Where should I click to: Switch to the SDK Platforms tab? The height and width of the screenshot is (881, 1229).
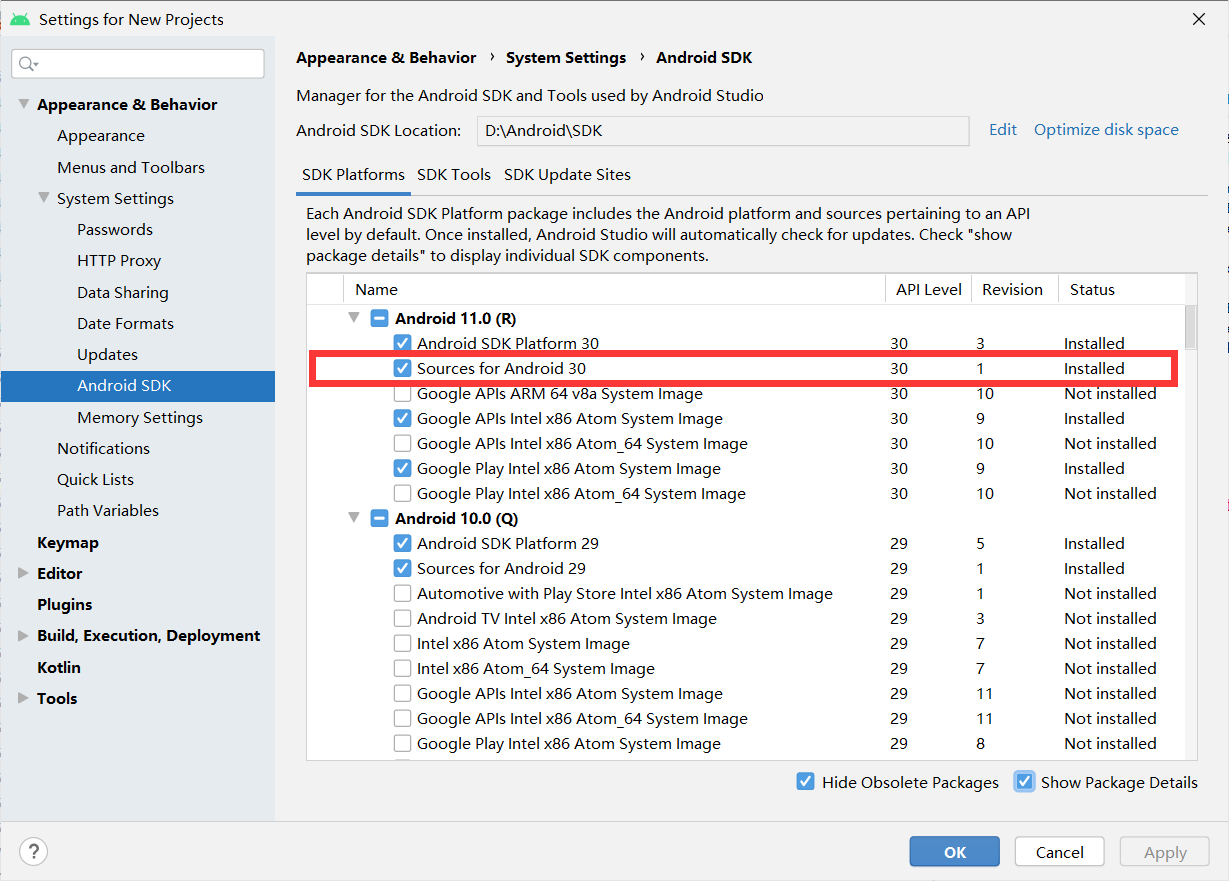(x=353, y=175)
